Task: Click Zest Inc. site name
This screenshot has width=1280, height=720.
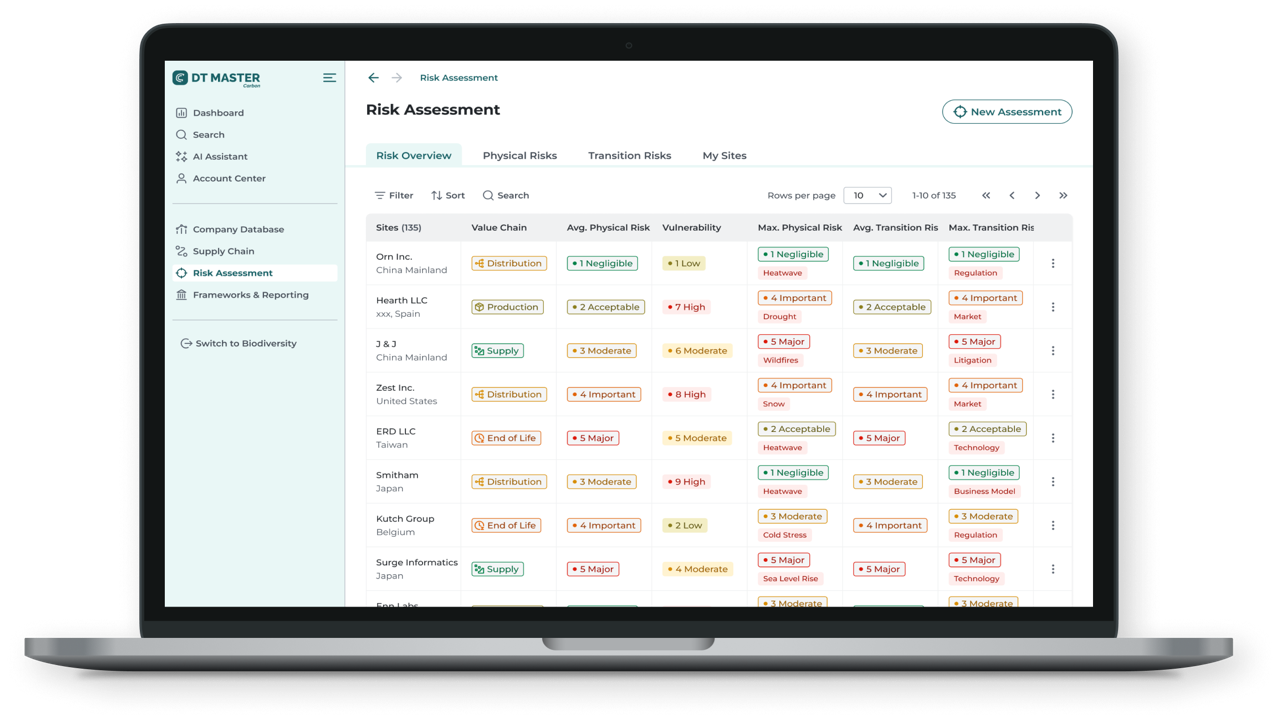Action: click(x=395, y=388)
